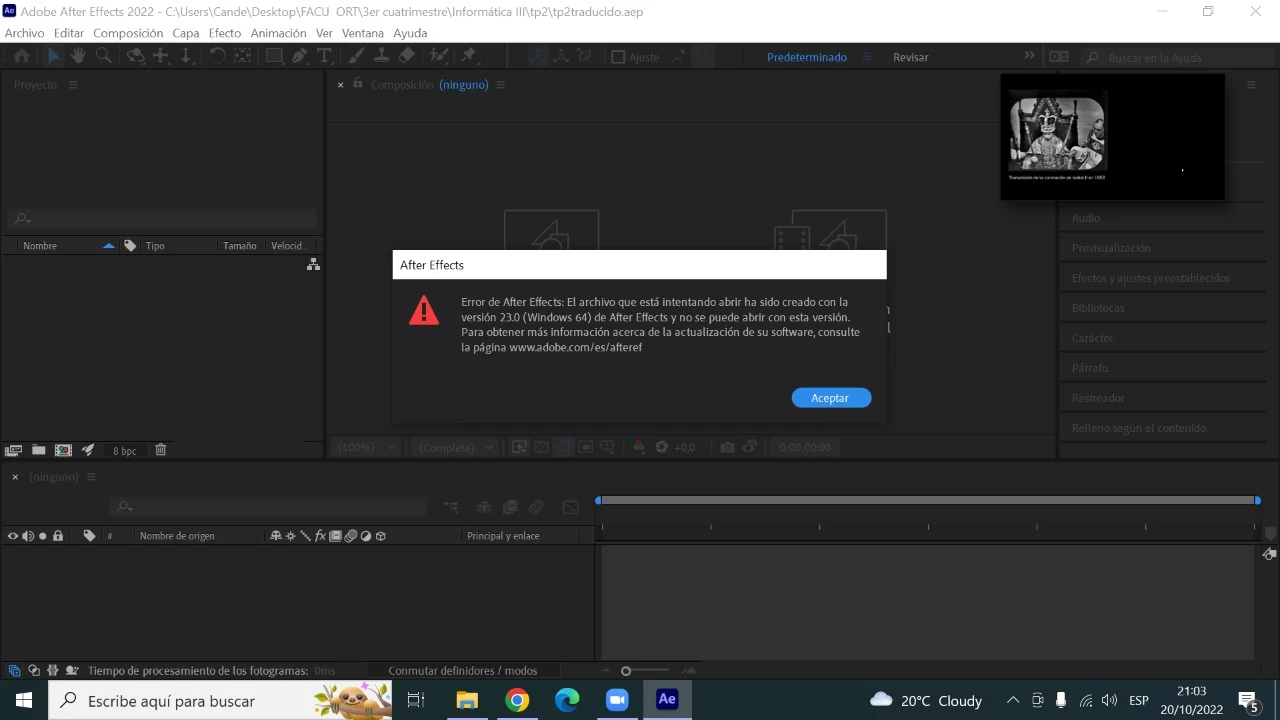Screen dimensions: 1280x720
Task: Toggle audio speaker column in timeline
Action: tap(28, 536)
